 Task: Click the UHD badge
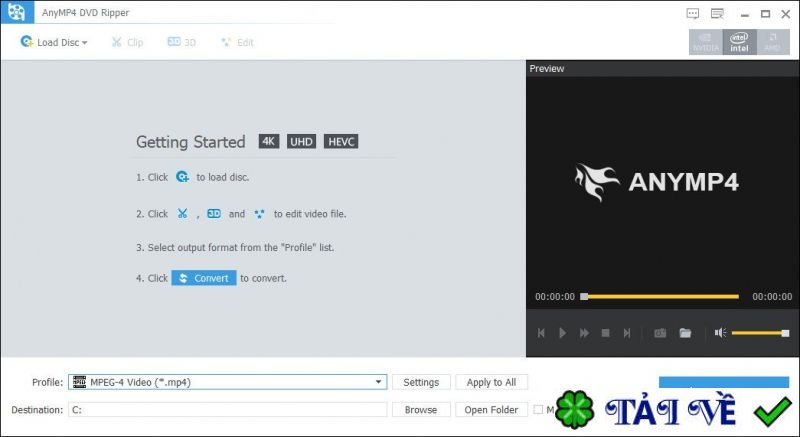pyautogui.click(x=302, y=141)
